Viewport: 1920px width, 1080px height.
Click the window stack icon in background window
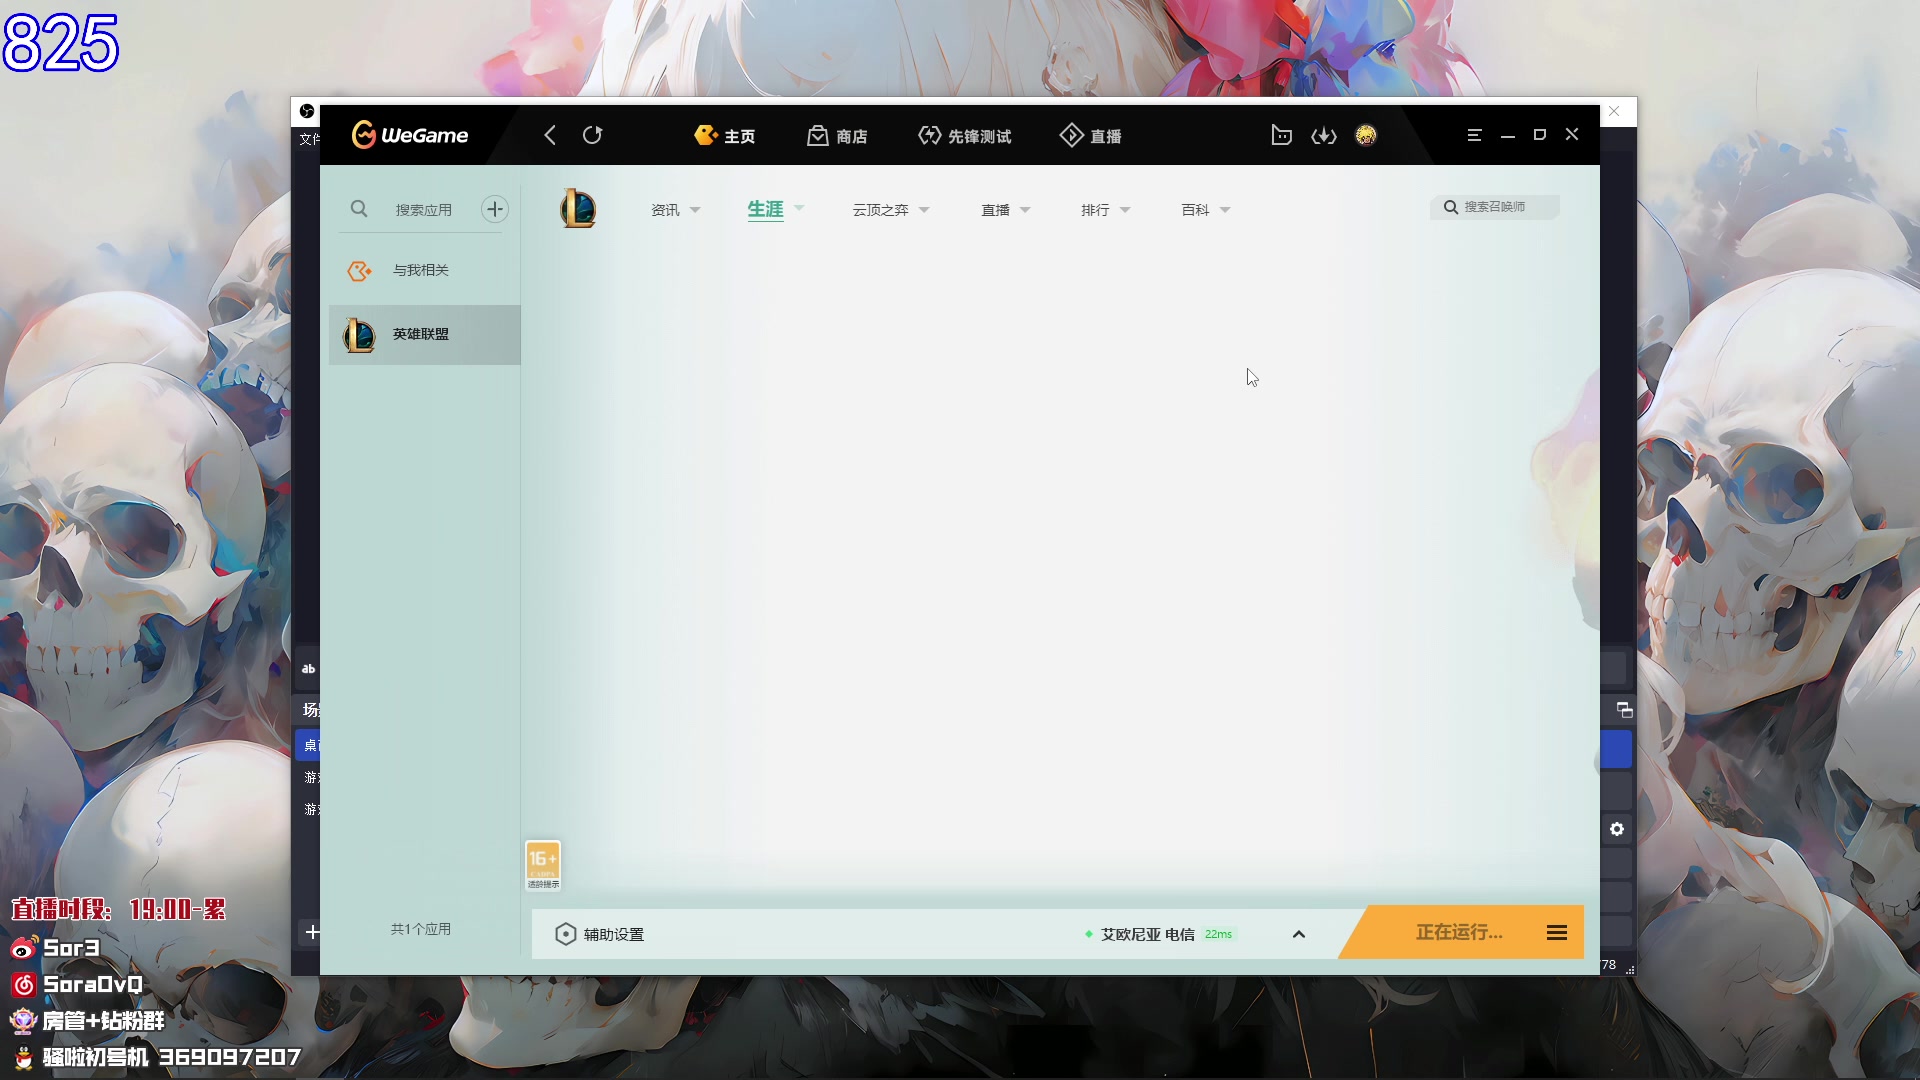[1624, 710]
